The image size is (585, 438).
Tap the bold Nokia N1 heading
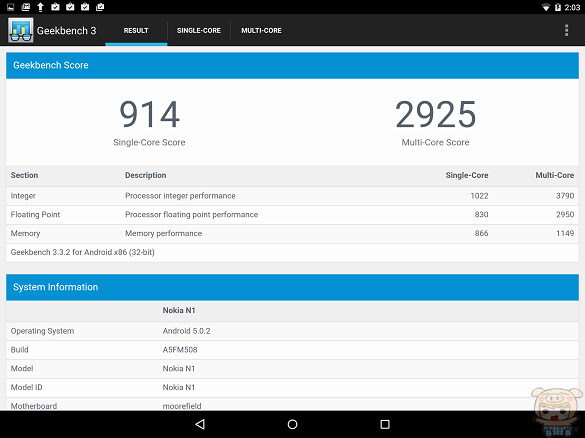(179, 310)
